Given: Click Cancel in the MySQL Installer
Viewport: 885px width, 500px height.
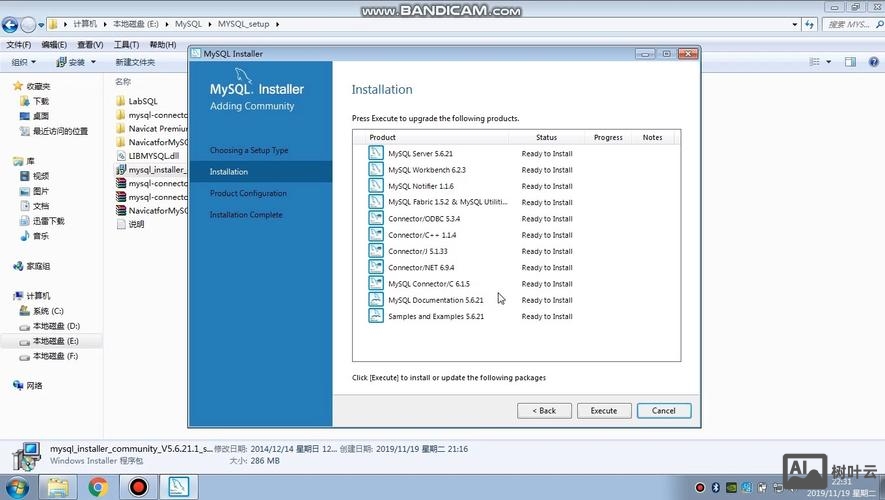Looking at the screenshot, I should pos(664,411).
